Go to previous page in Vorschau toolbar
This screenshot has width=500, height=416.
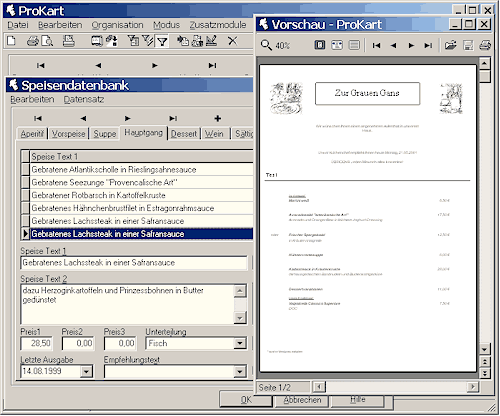tap(394, 45)
